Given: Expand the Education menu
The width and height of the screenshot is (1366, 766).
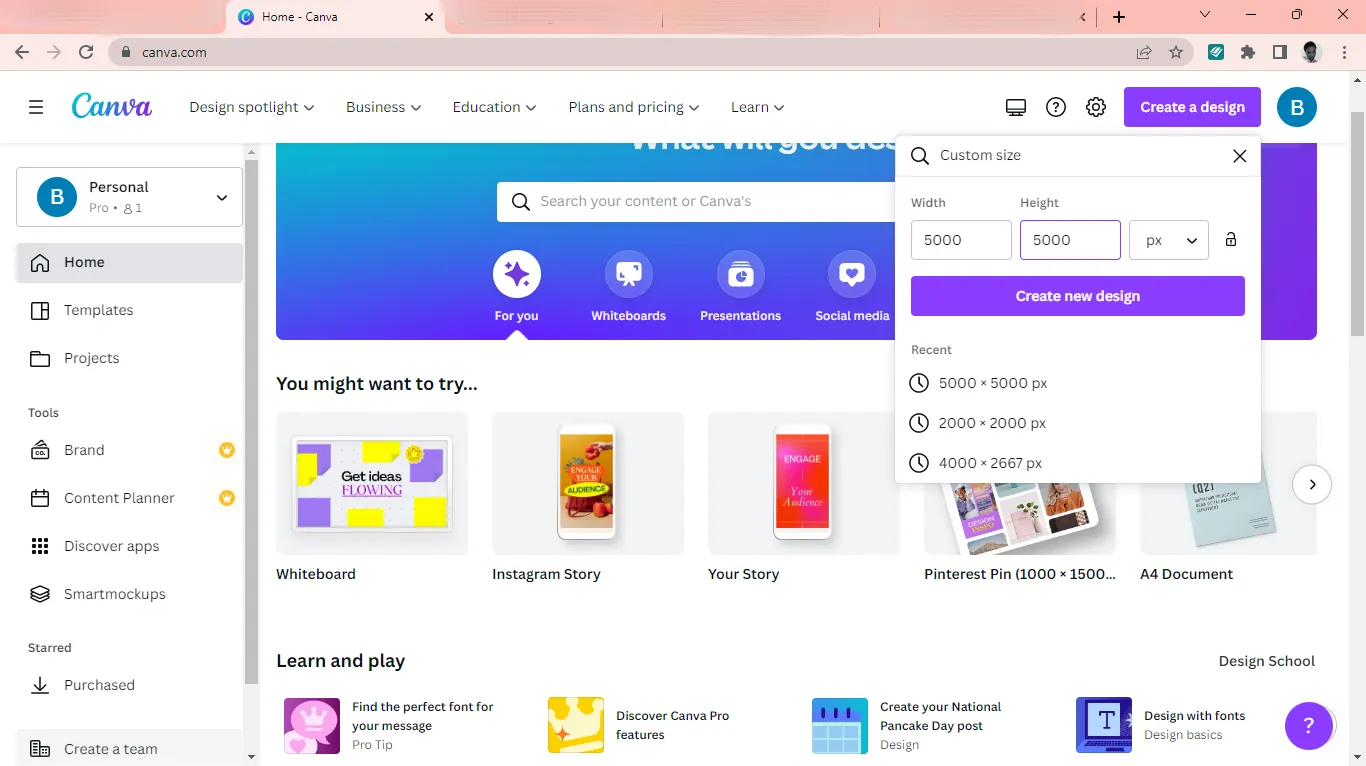Looking at the screenshot, I should 495,107.
